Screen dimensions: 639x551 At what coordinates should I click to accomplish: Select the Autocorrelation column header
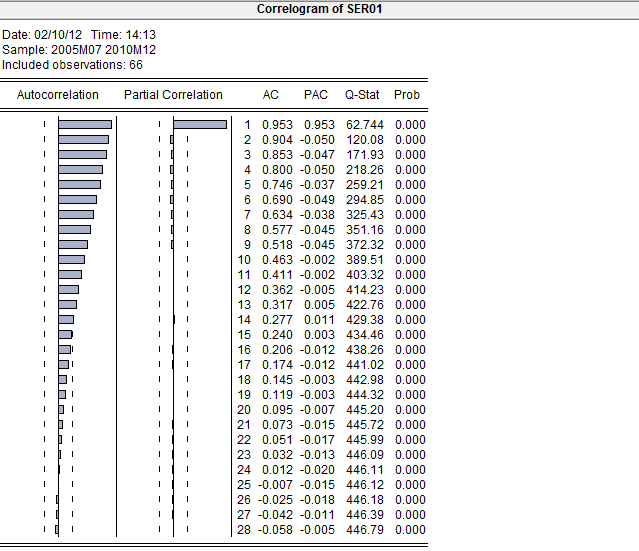coord(58,95)
